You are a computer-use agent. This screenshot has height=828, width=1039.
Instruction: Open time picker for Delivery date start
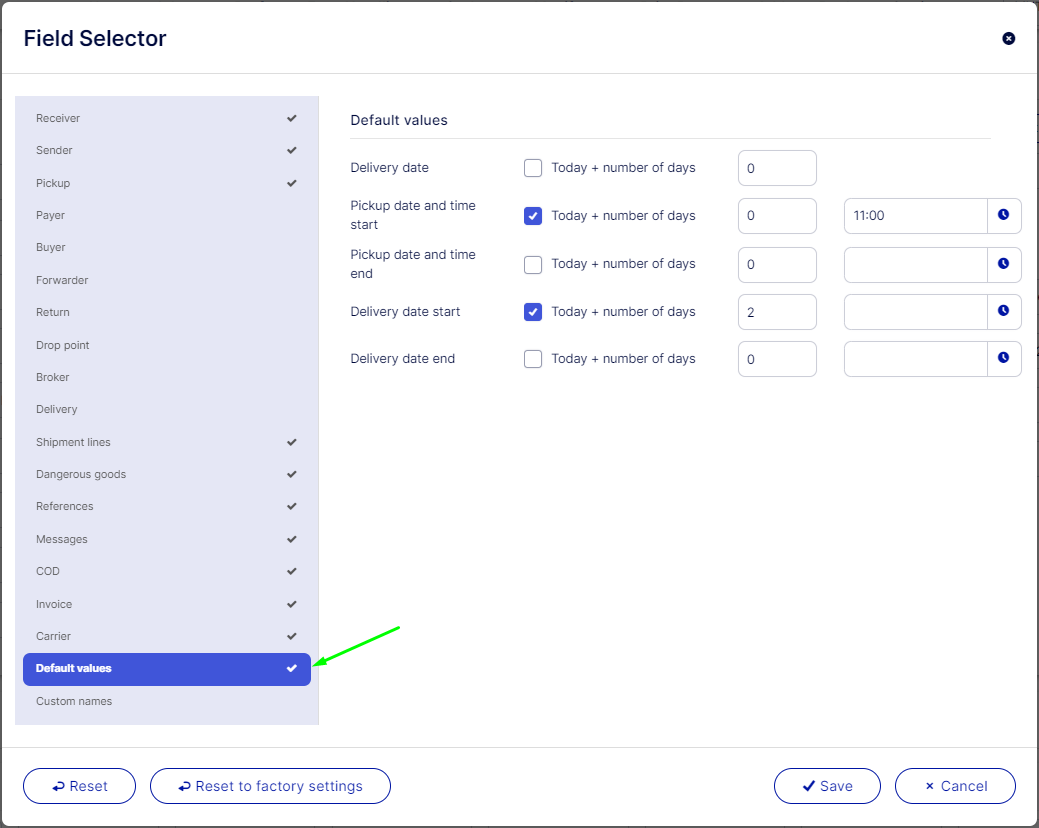[x=1004, y=311]
